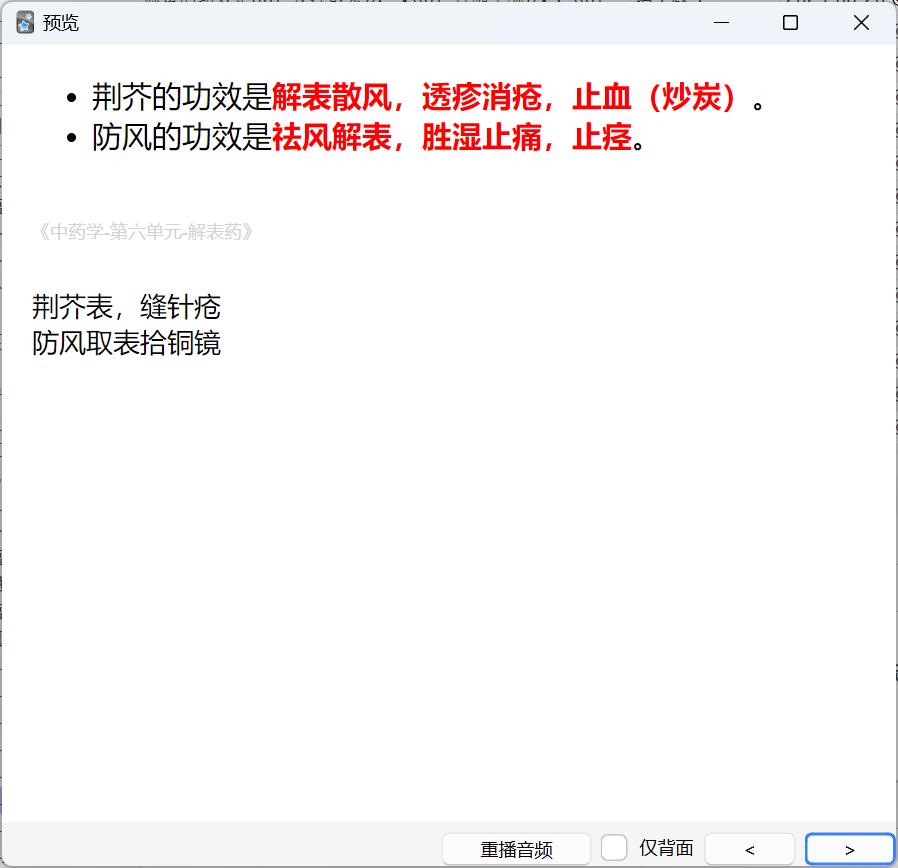
Task: Maximize the 预览 preview window
Action: point(790,23)
